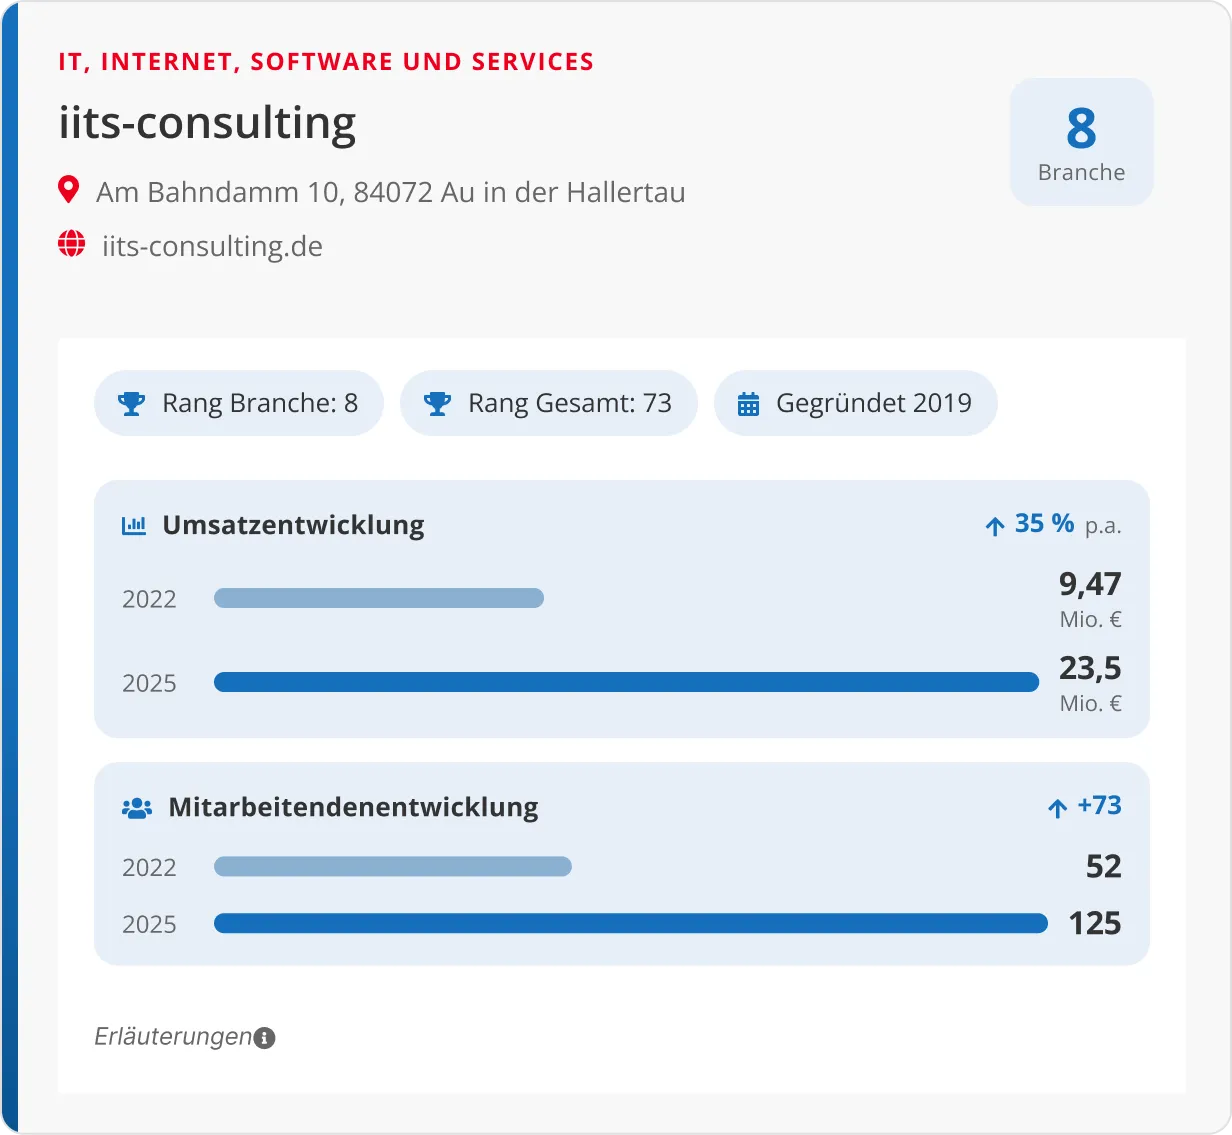This screenshot has height=1135, width=1232.
Task: Click the 2022 revenue bar
Action: click(x=379, y=598)
